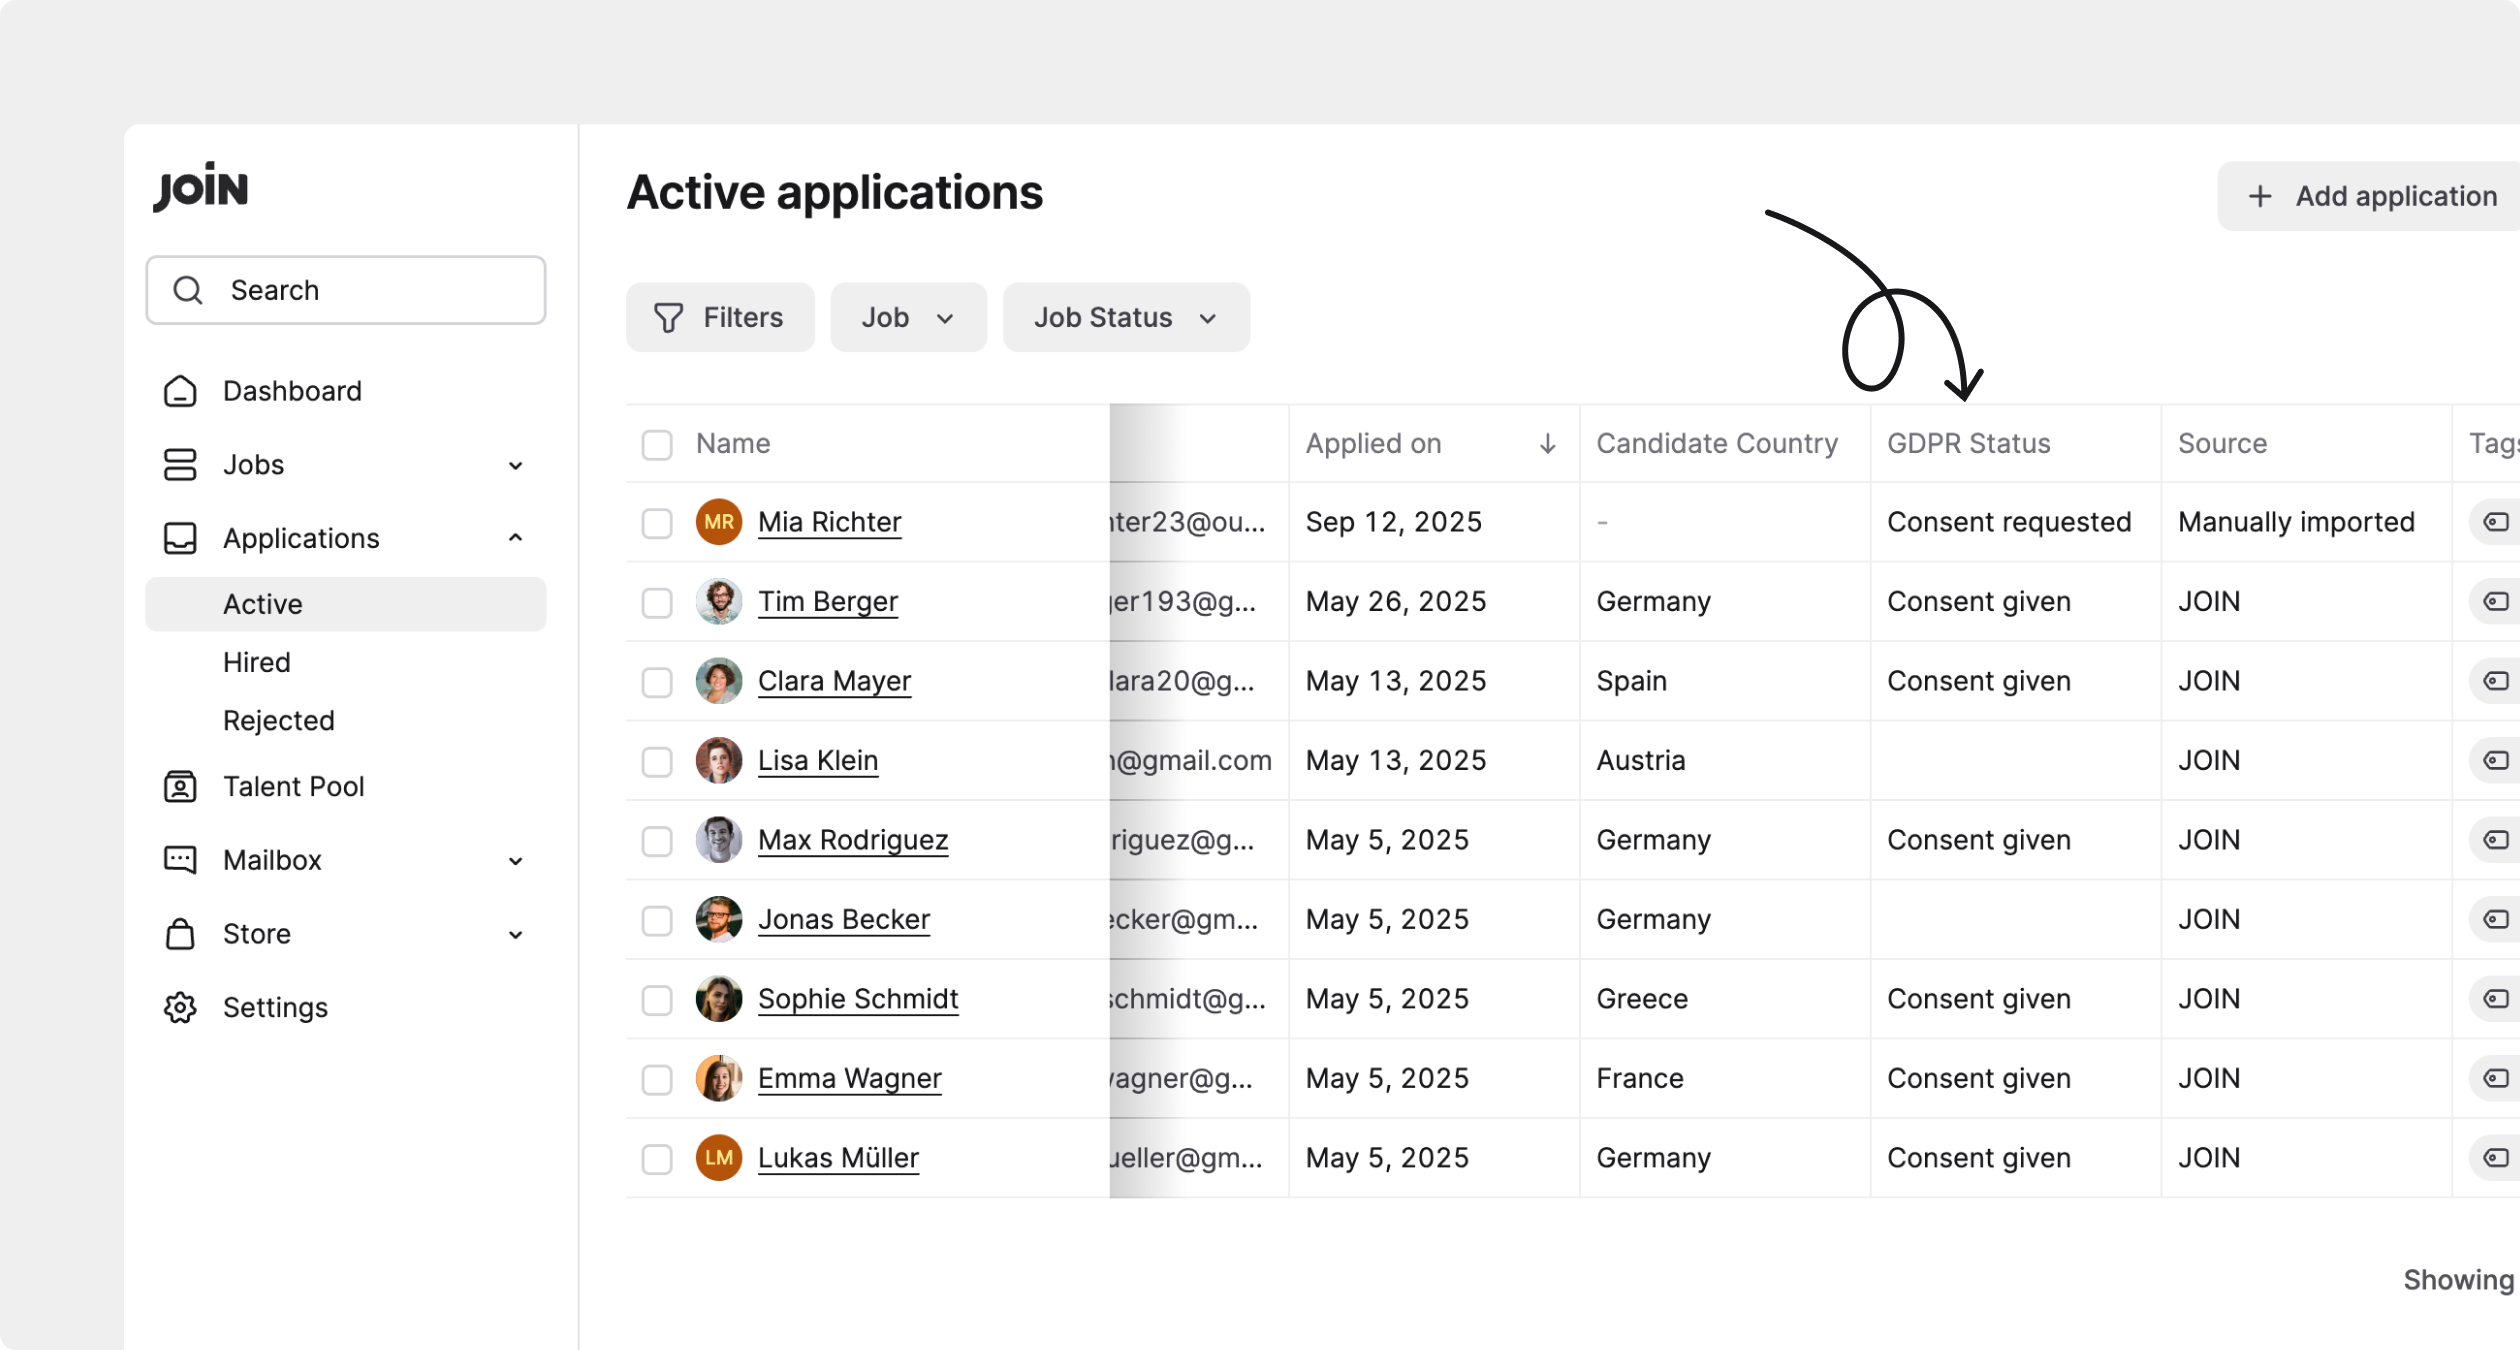Click the tag icon for Mia Richter
The image size is (2520, 1350).
2496,522
